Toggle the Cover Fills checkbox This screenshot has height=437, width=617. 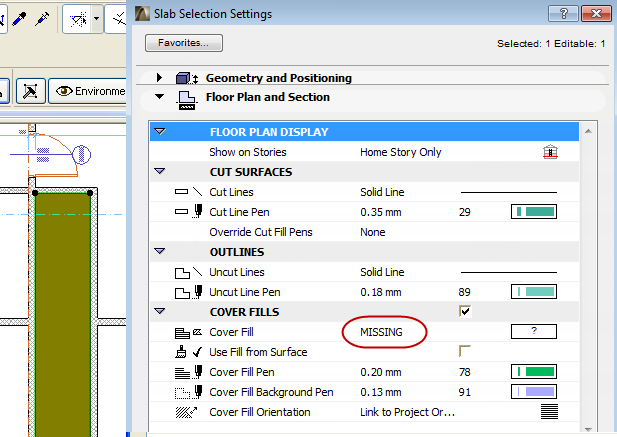(464, 312)
